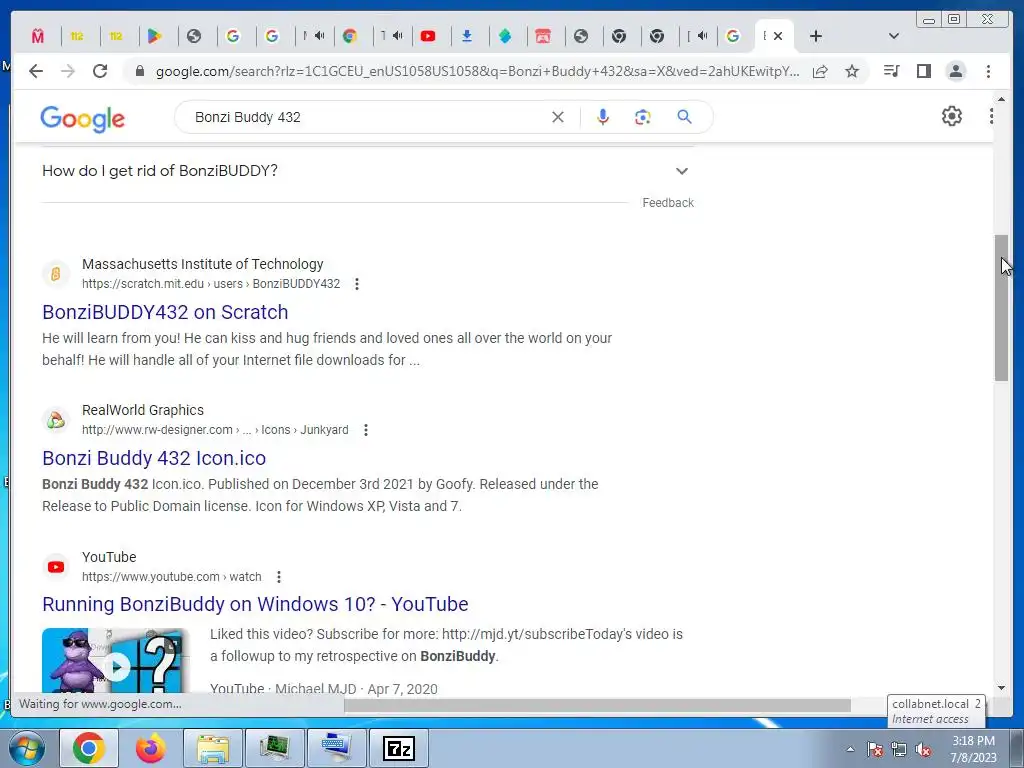Open a new browser tab

point(816,36)
